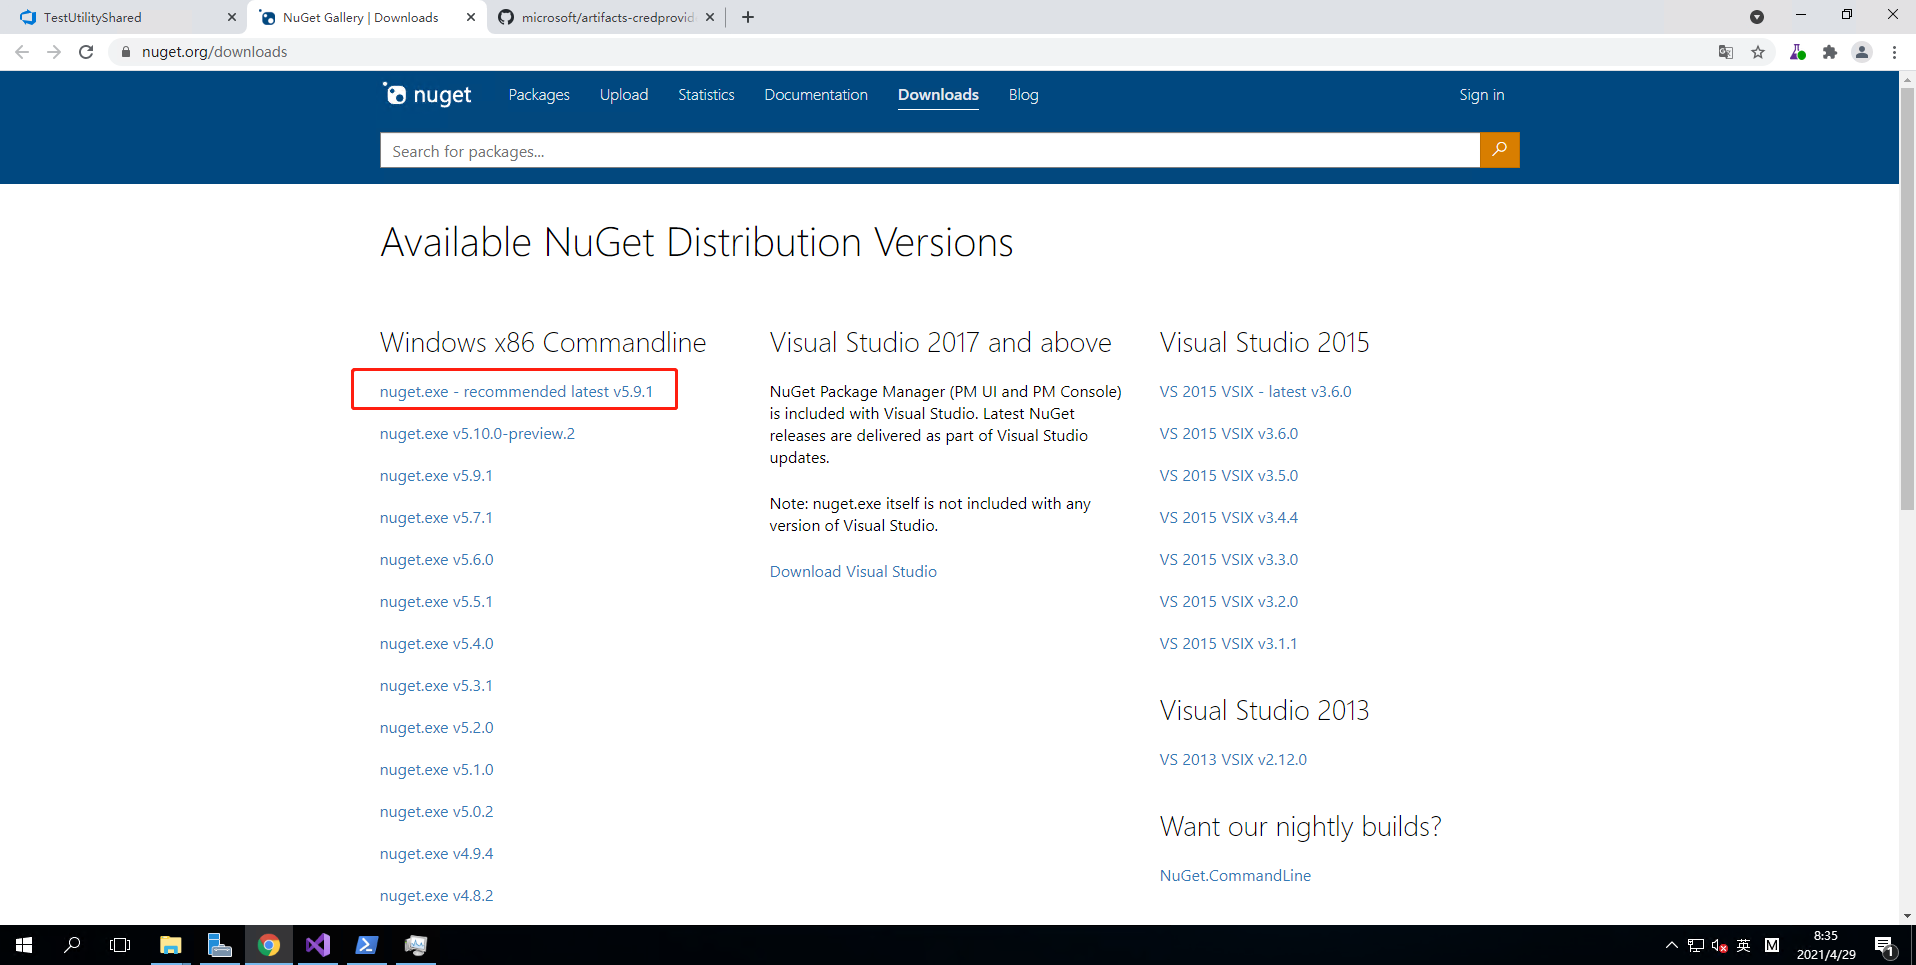Screen dimensions: 1916x965
Task: Close the NuGet Gallery Downloads tab
Action: 471,17
